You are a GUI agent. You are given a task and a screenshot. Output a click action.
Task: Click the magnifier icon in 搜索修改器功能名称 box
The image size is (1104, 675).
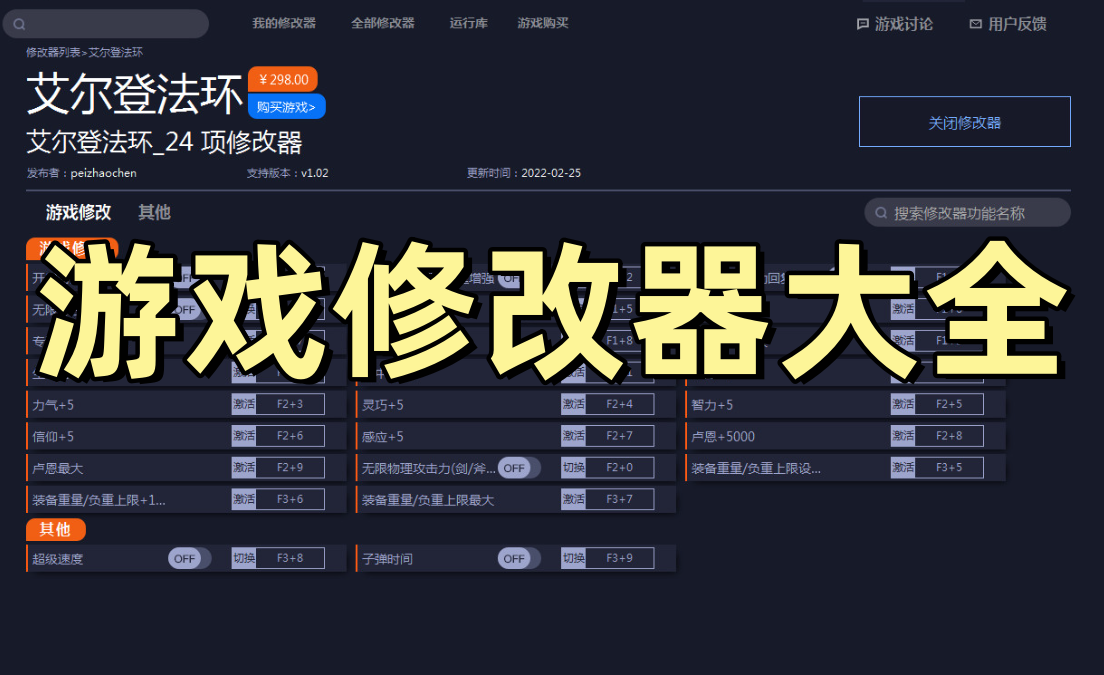pos(881,213)
